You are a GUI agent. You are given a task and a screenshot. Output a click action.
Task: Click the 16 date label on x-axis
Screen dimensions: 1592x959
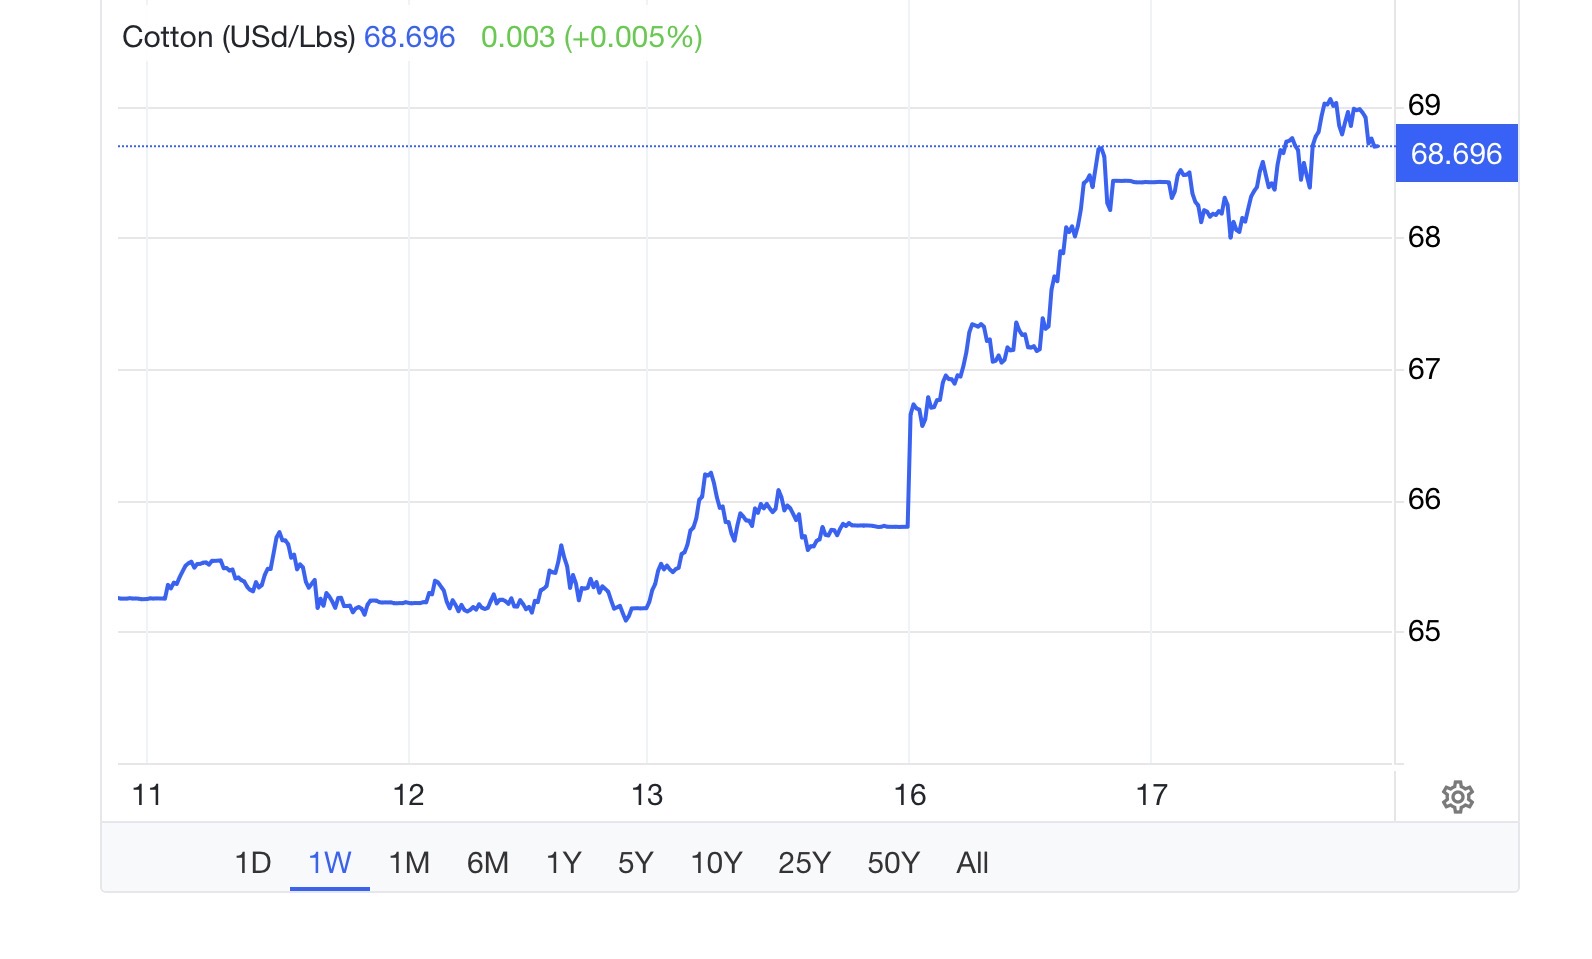pyautogui.click(x=909, y=795)
